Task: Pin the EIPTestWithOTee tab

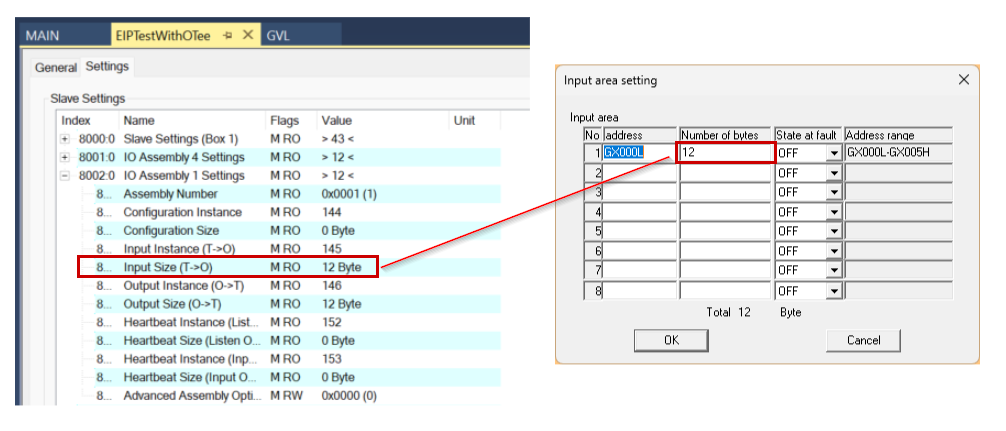Action: [x=228, y=35]
